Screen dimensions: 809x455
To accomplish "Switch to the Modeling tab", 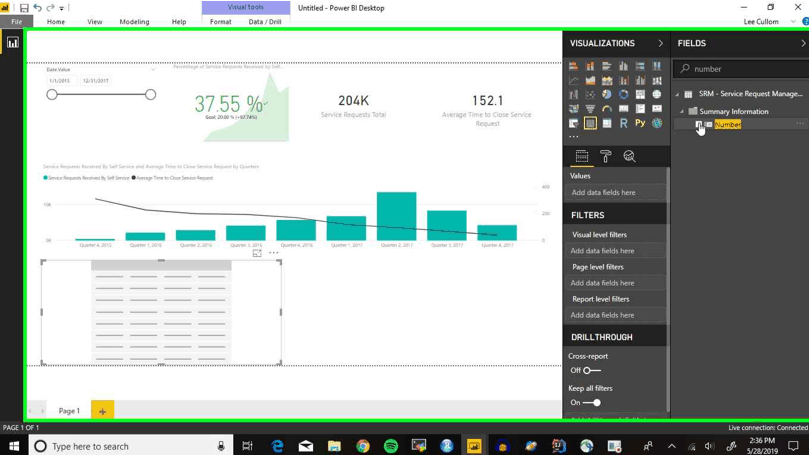I will click(x=134, y=22).
